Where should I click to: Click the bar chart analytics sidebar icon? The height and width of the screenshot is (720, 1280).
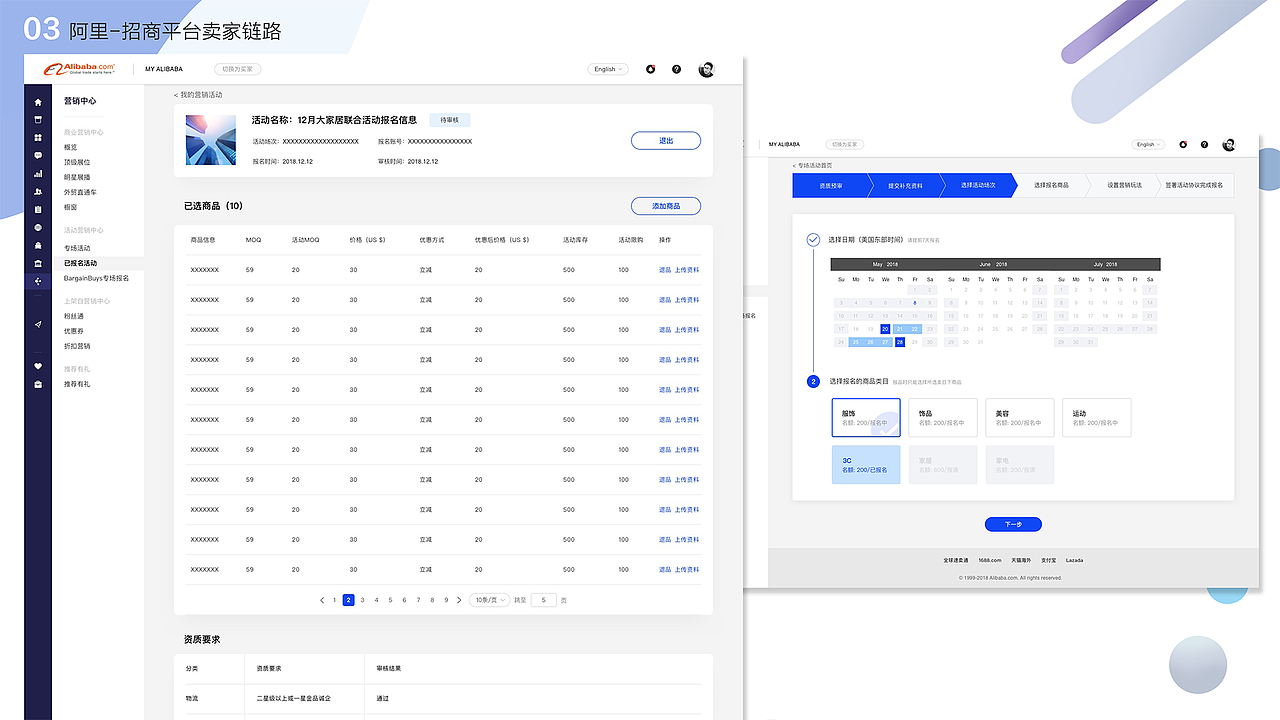(x=38, y=174)
